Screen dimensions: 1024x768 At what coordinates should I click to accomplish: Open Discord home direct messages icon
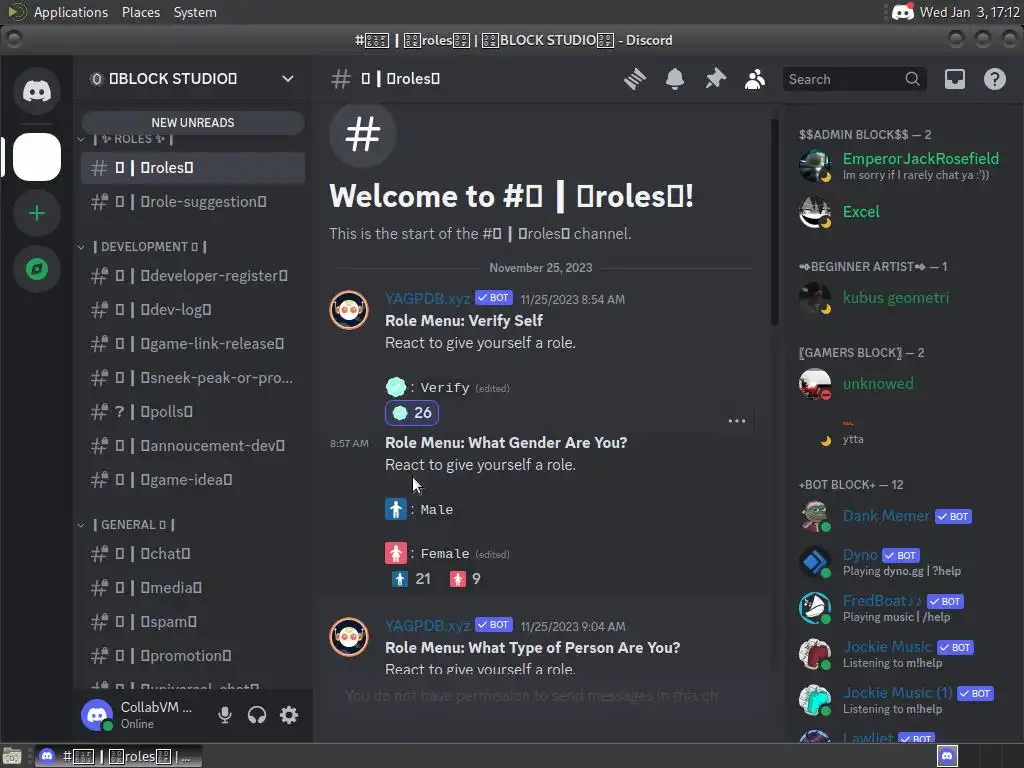(37, 91)
